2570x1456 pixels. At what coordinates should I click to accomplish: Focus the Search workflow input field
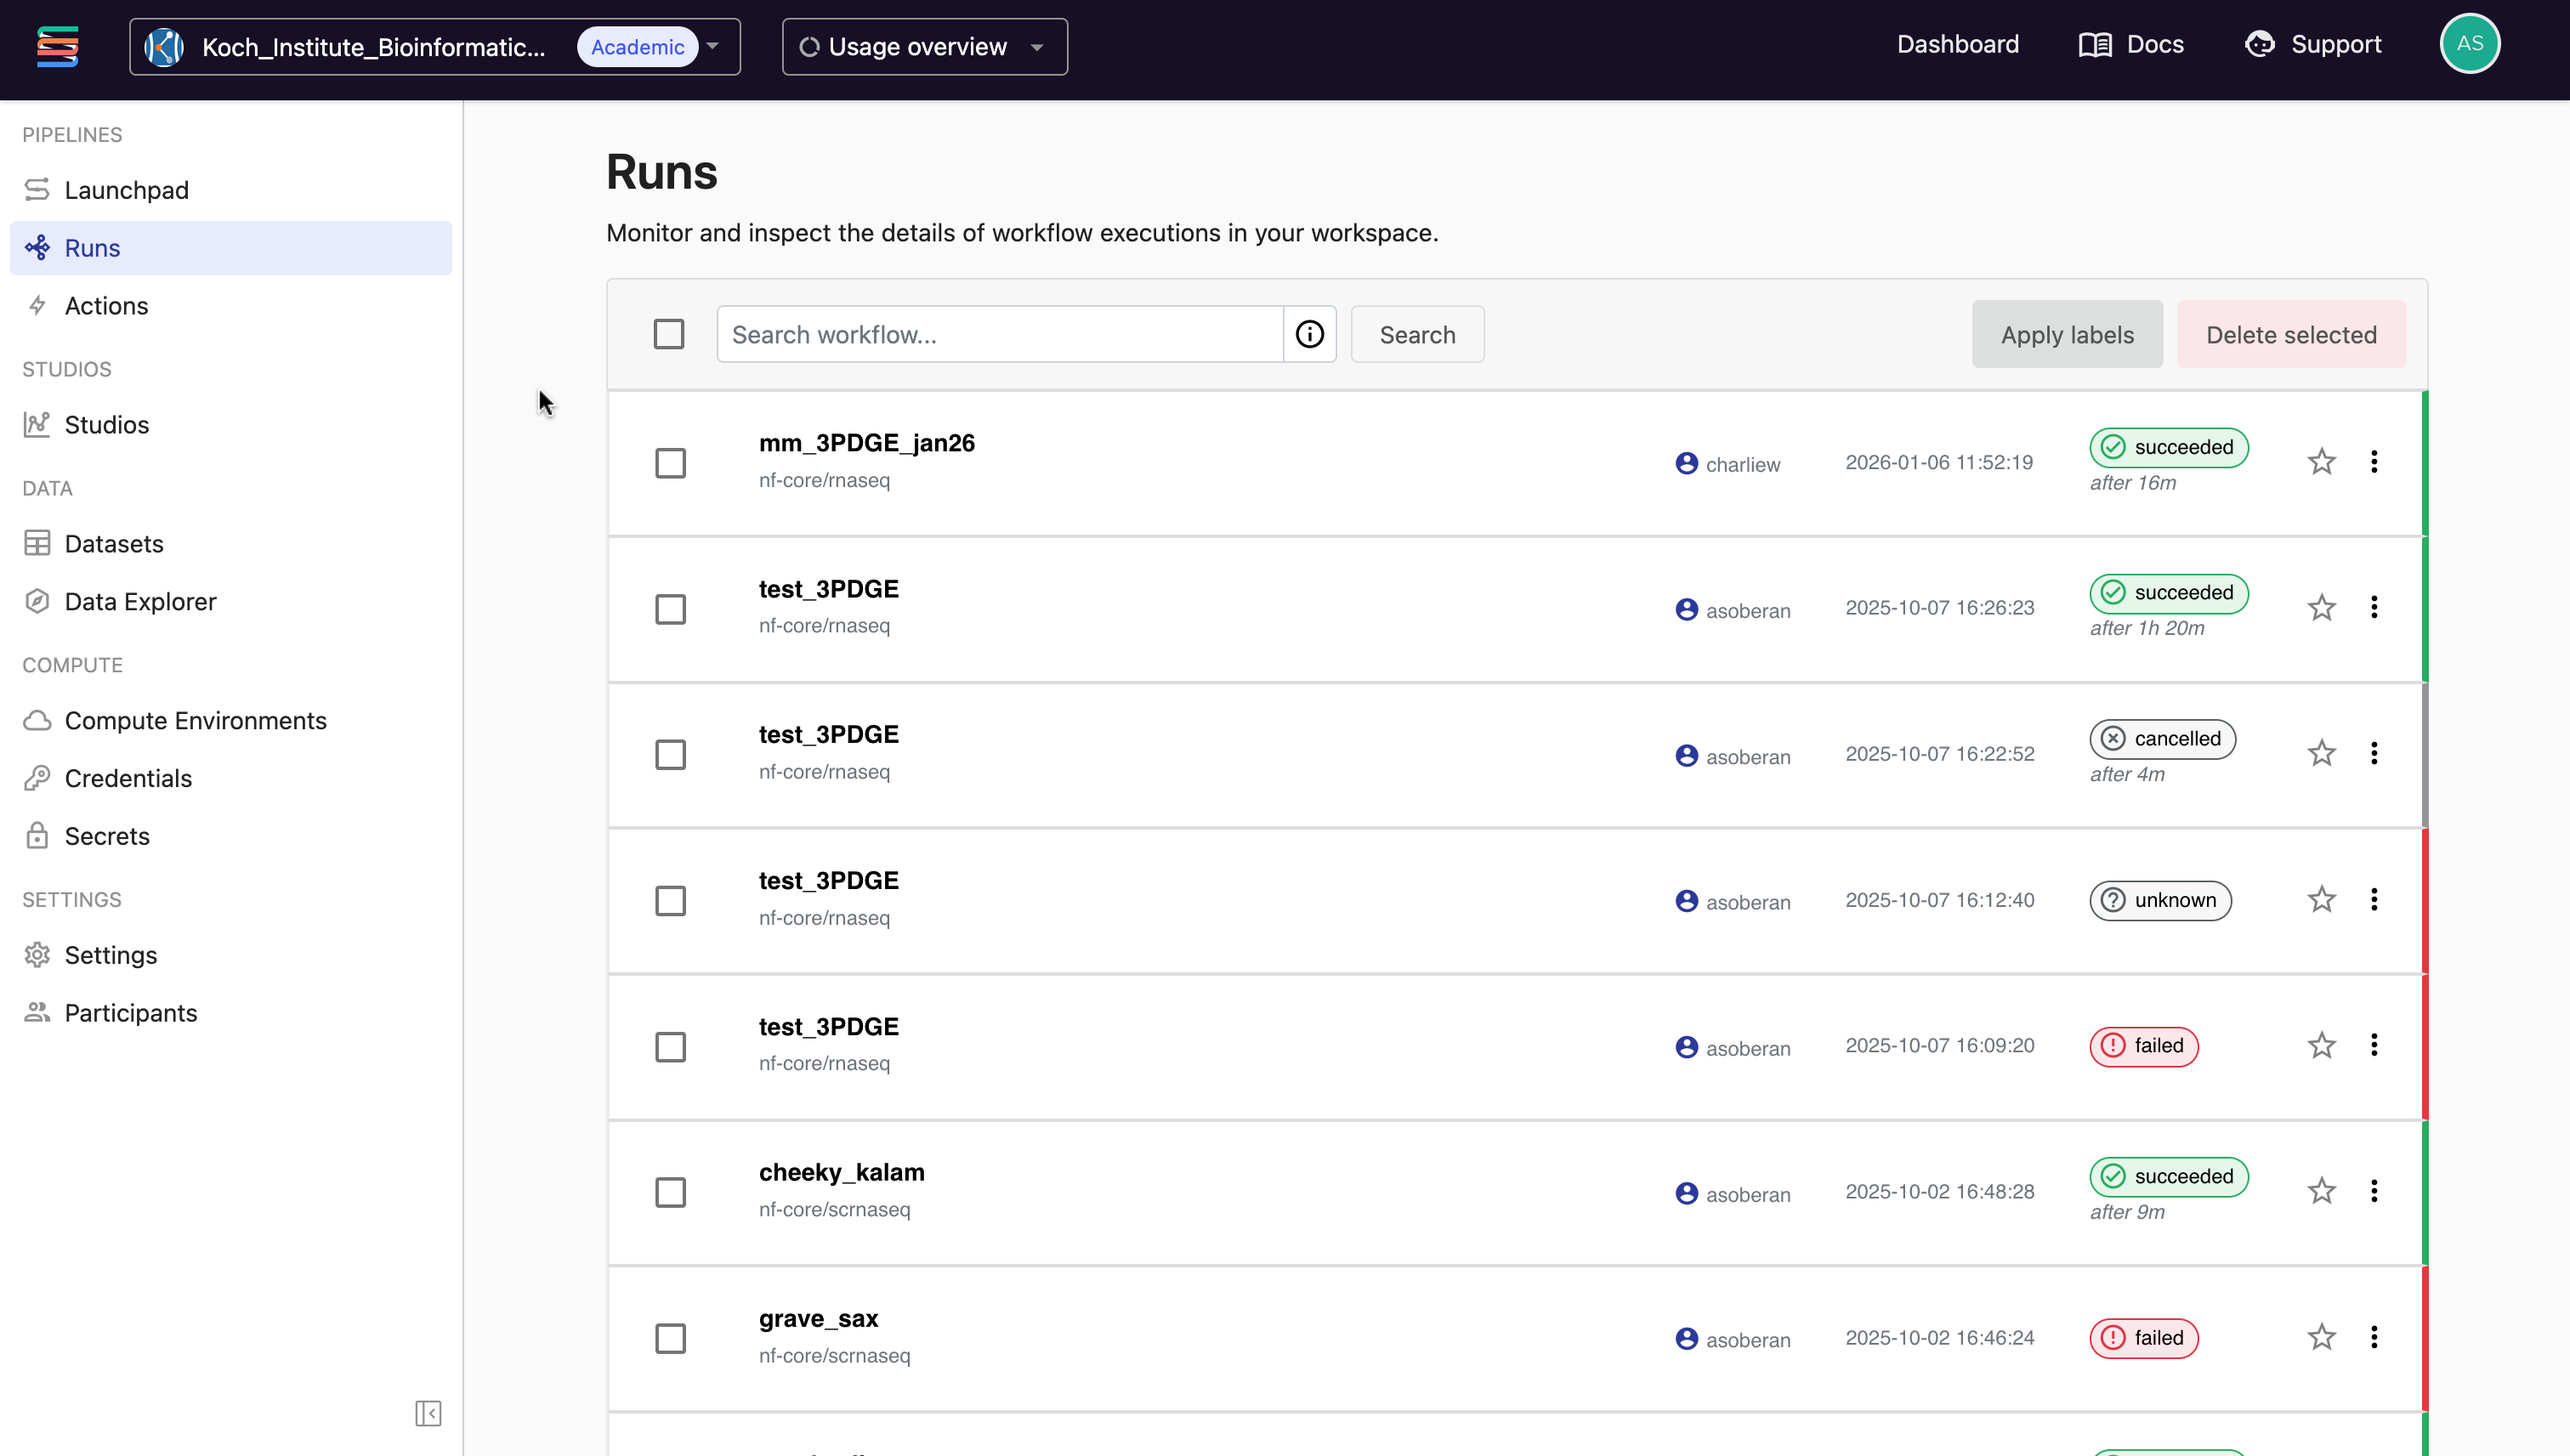999,335
